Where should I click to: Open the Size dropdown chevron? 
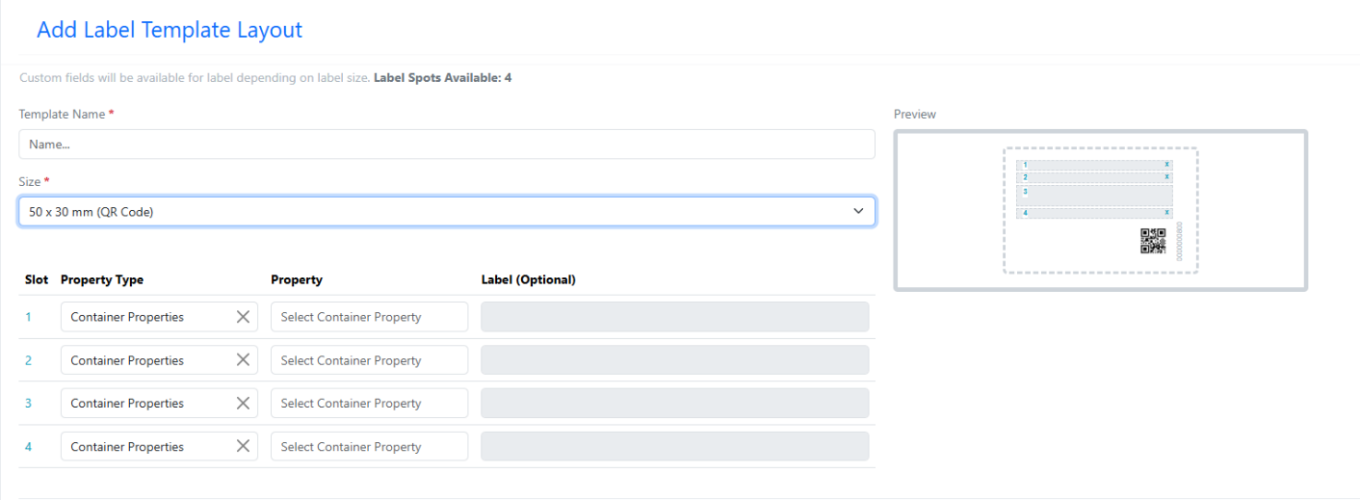[x=858, y=211]
